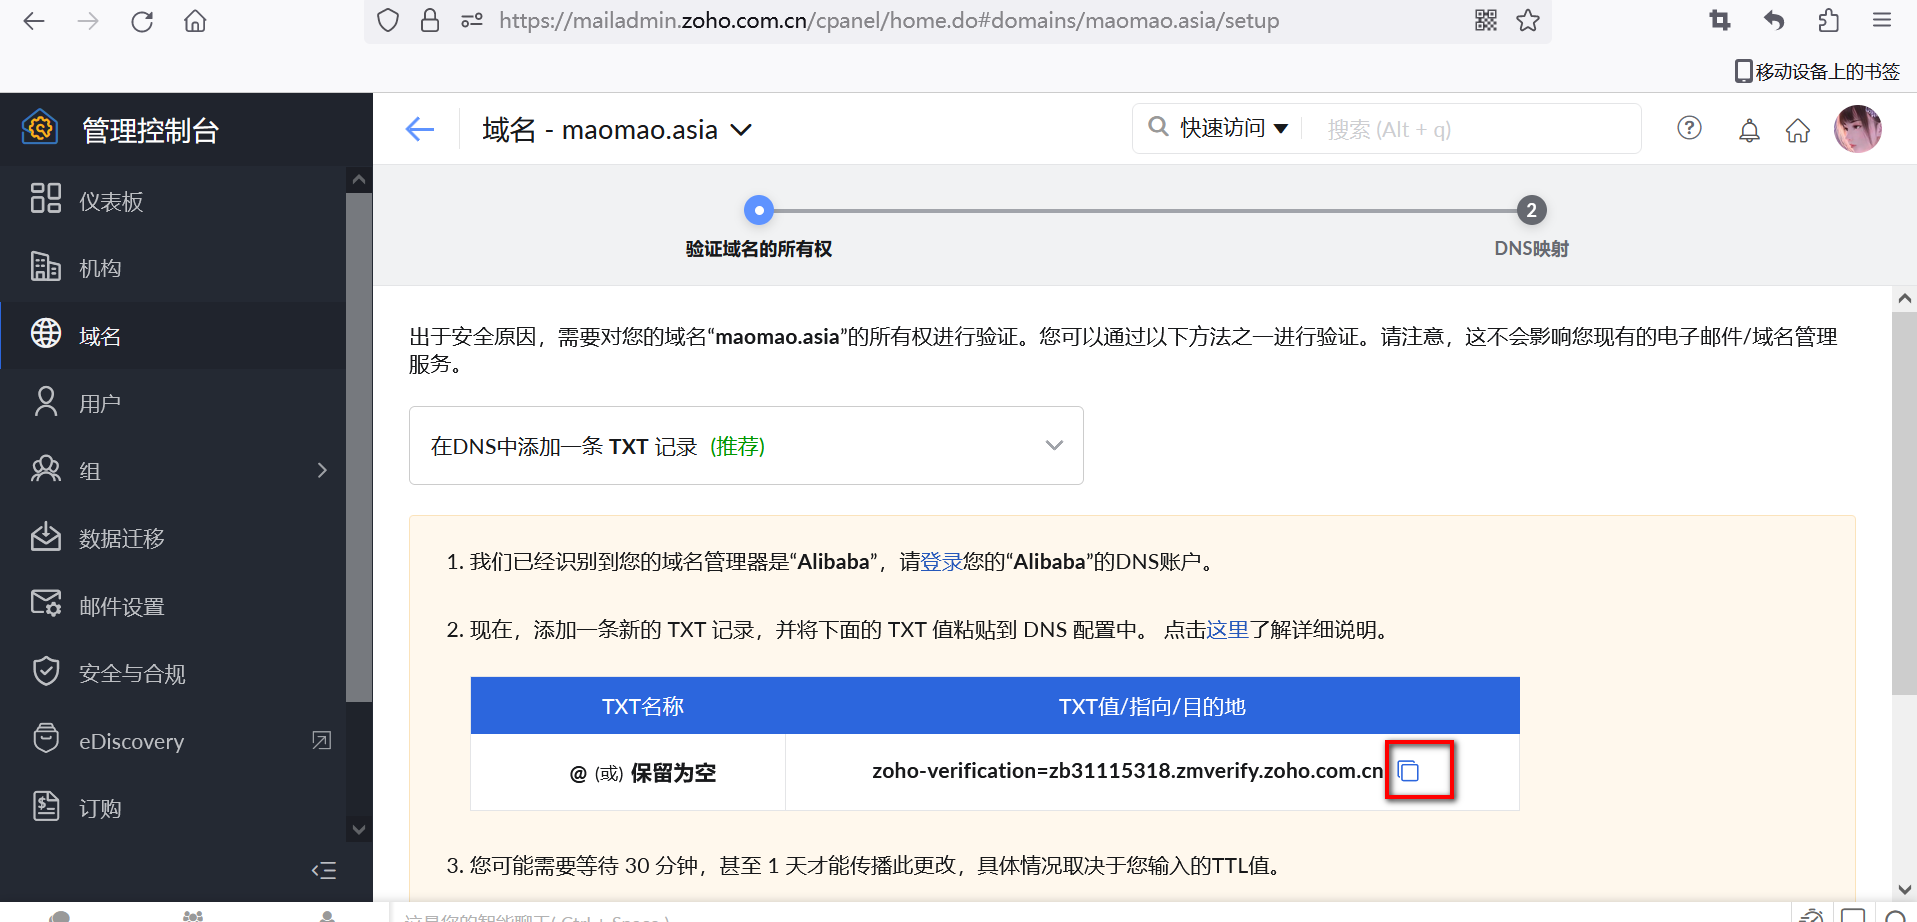The width and height of the screenshot is (1917, 922).
Task: Open the screenshot crop tool
Action: coord(1720,20)
